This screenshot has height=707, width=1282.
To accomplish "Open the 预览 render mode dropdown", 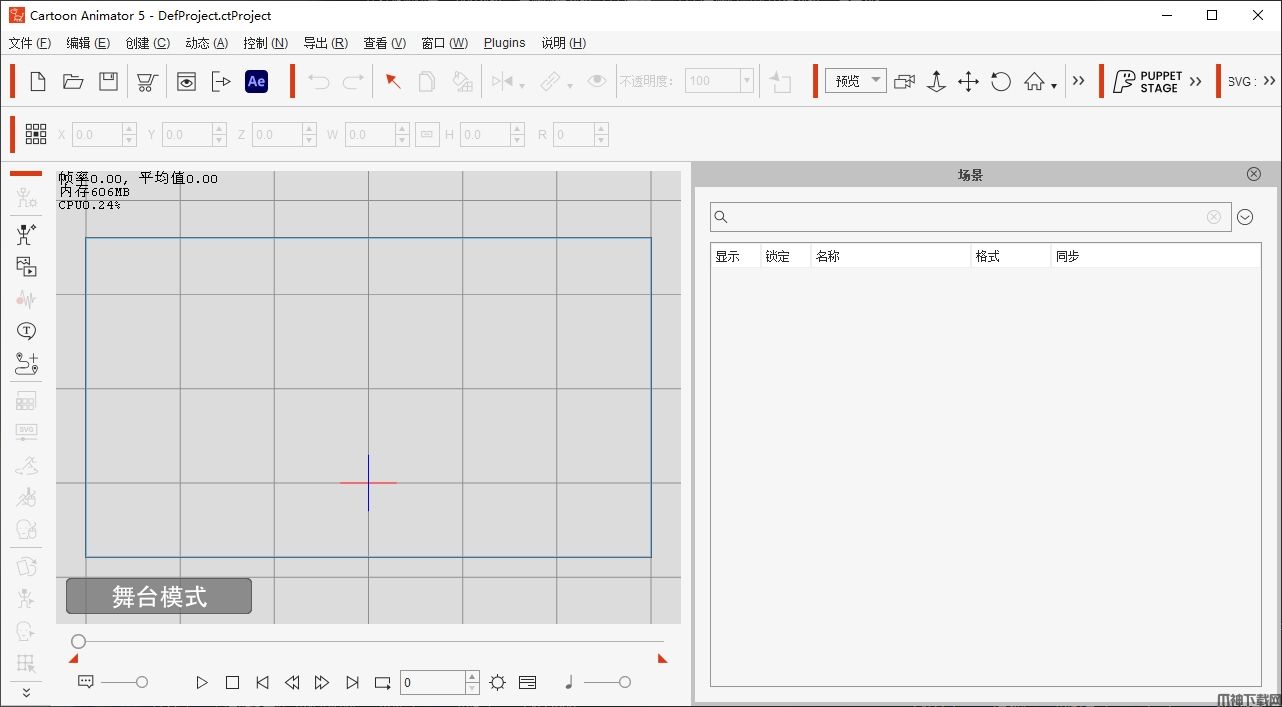I will [x=855, y=81].
